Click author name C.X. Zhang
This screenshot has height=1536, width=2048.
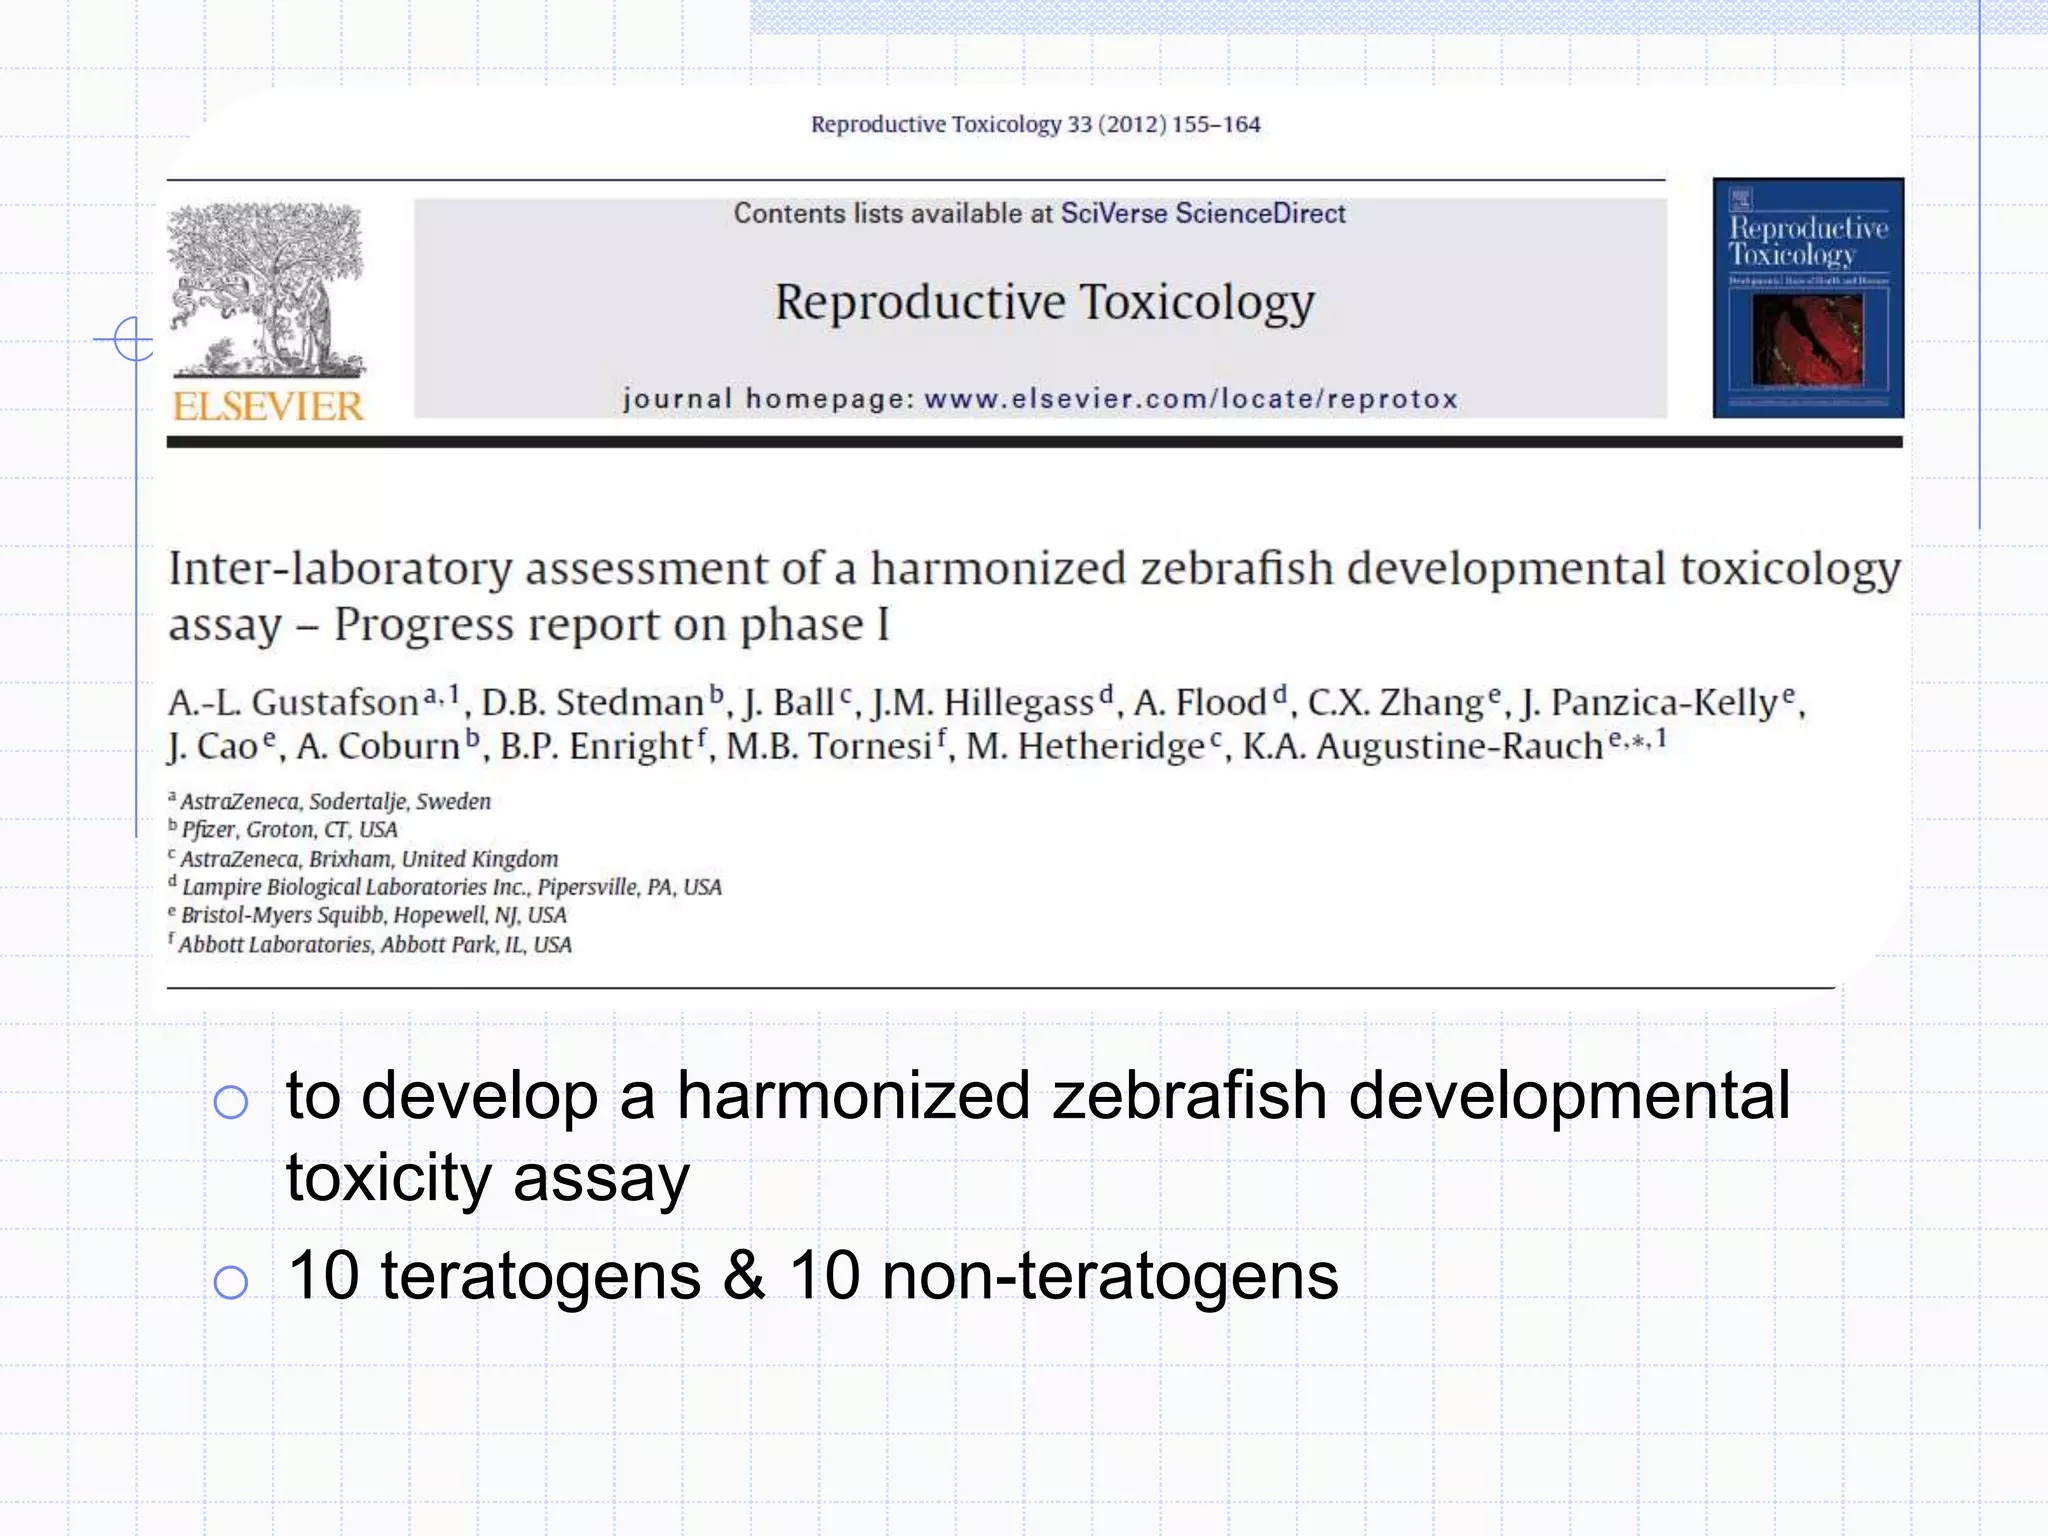coord(1396,702)
